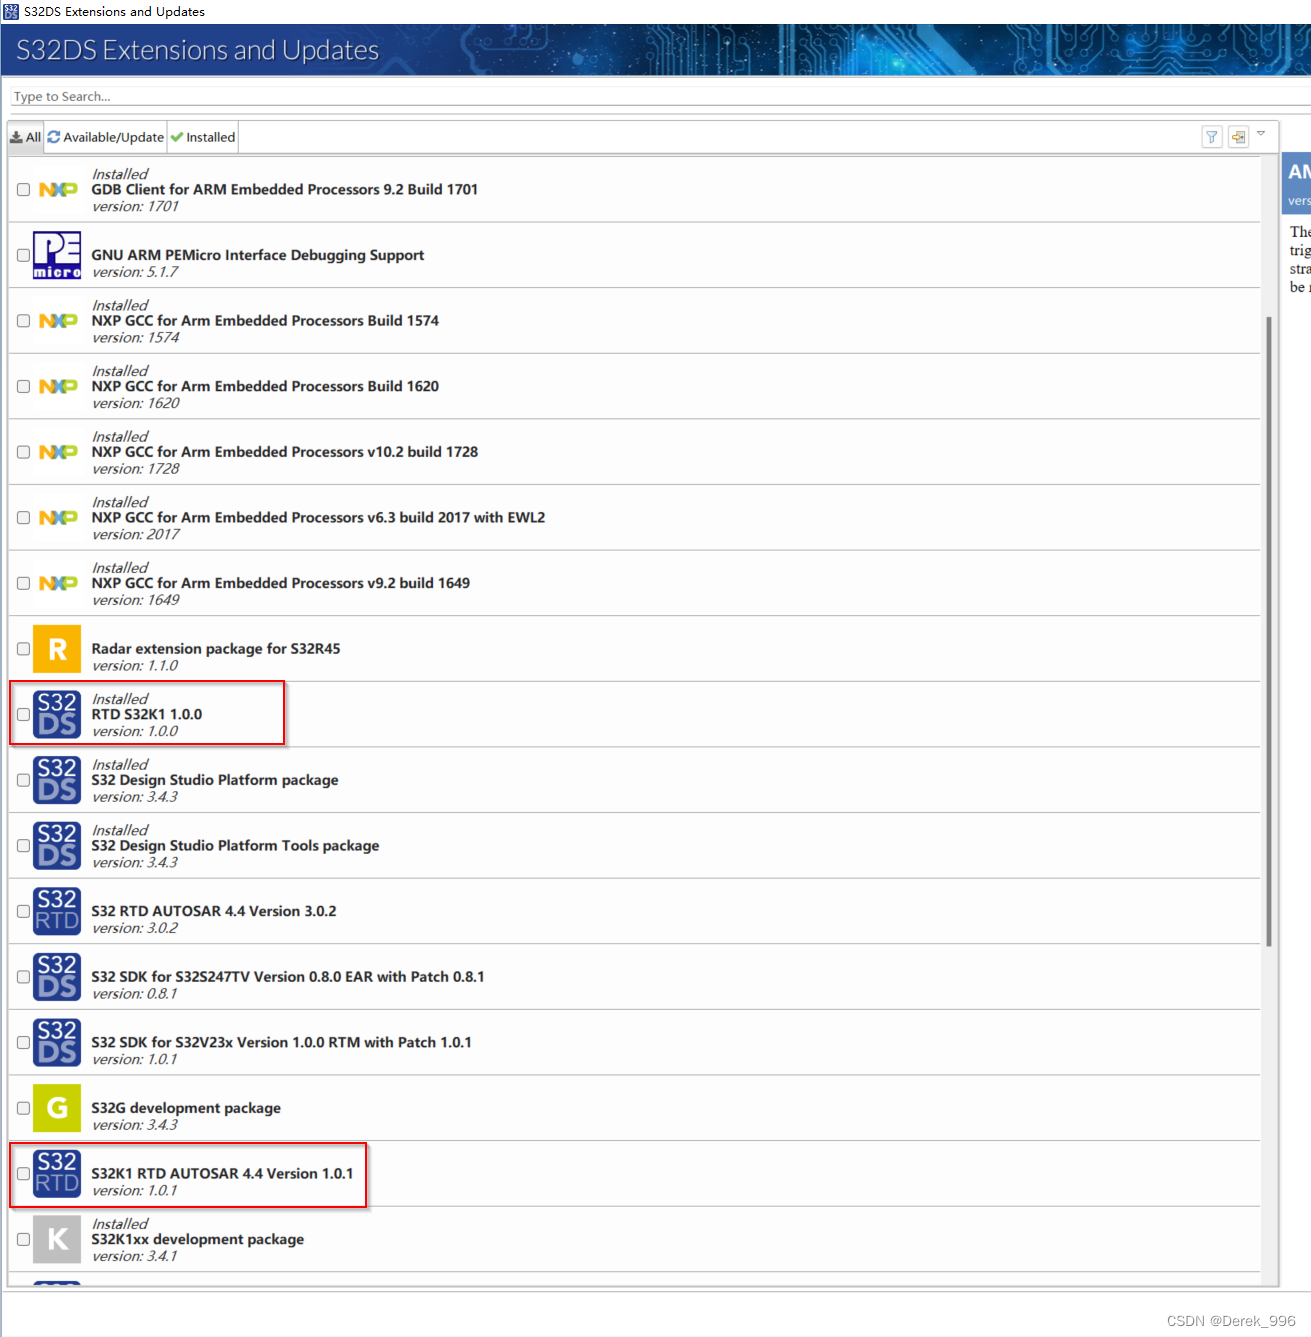Click the PEmicro logo icon
Screen dimensions: 1311x1337
tap(57, 256)
